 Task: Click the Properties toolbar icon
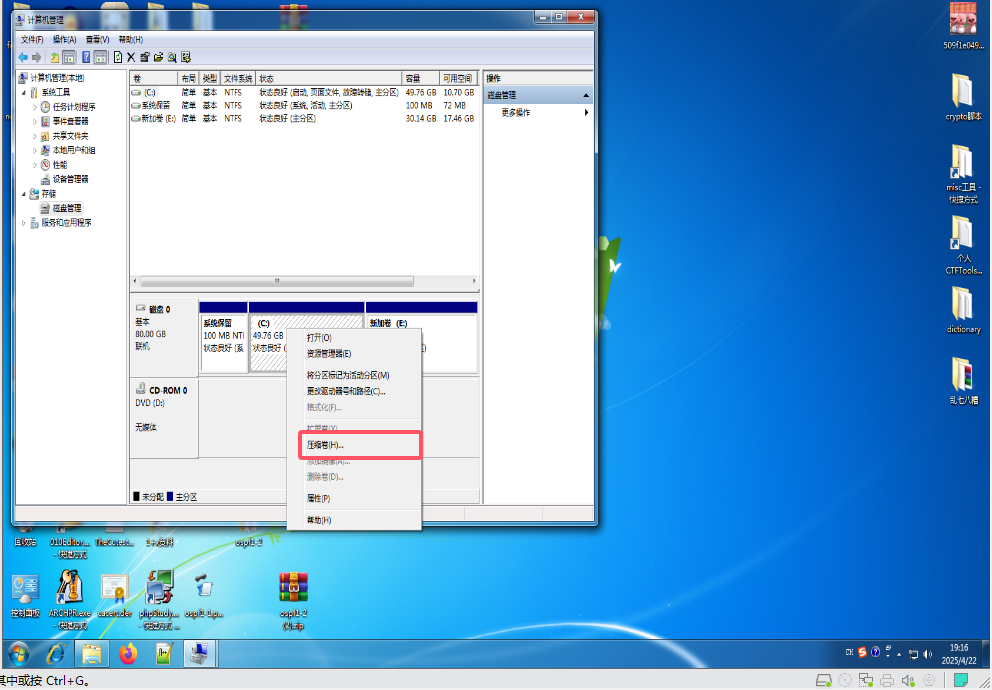pos(145,57)
